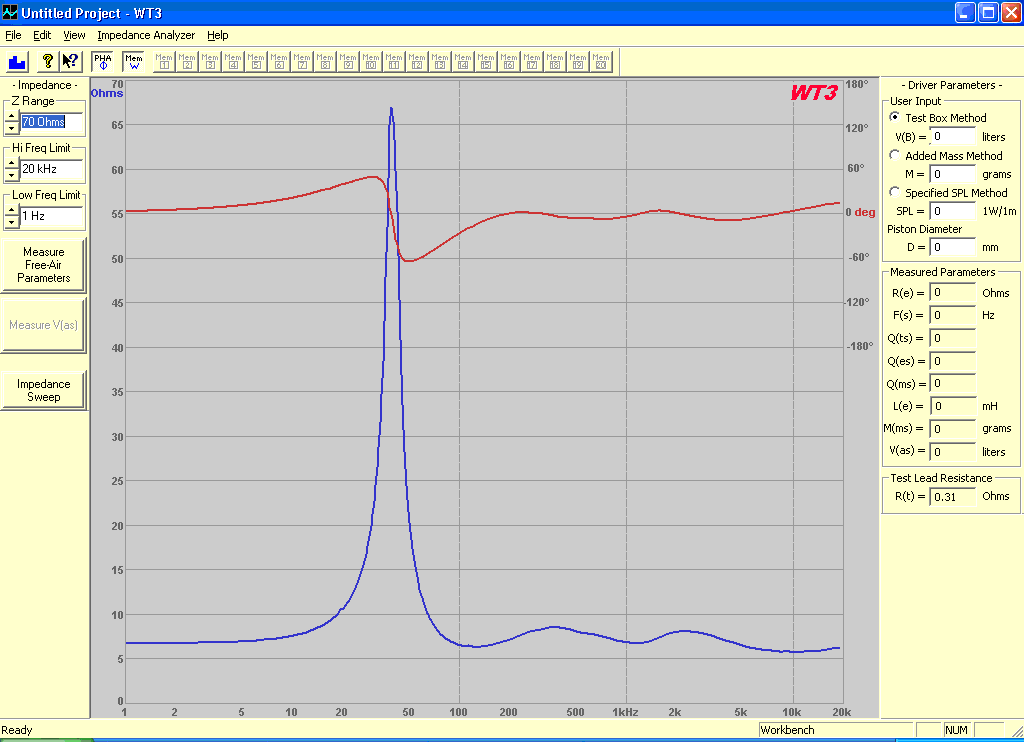Increase Z Range with the up arrow
The height and width of the screenshot is (742, 1024).
pos(11,116)
